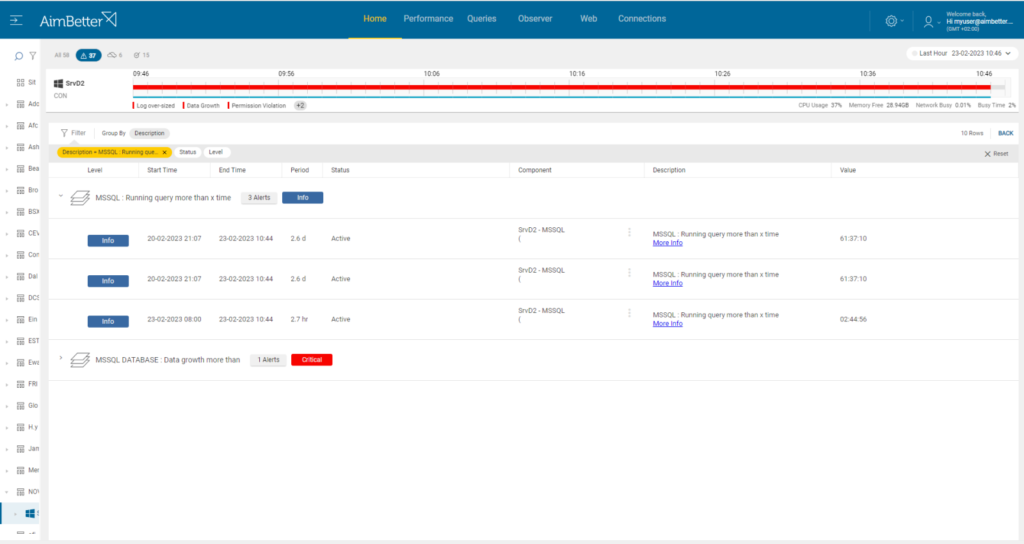Viewport: 1024px width, 544px height.
Task: Expand the Con sidebar tree node
Action: [7, 255]
